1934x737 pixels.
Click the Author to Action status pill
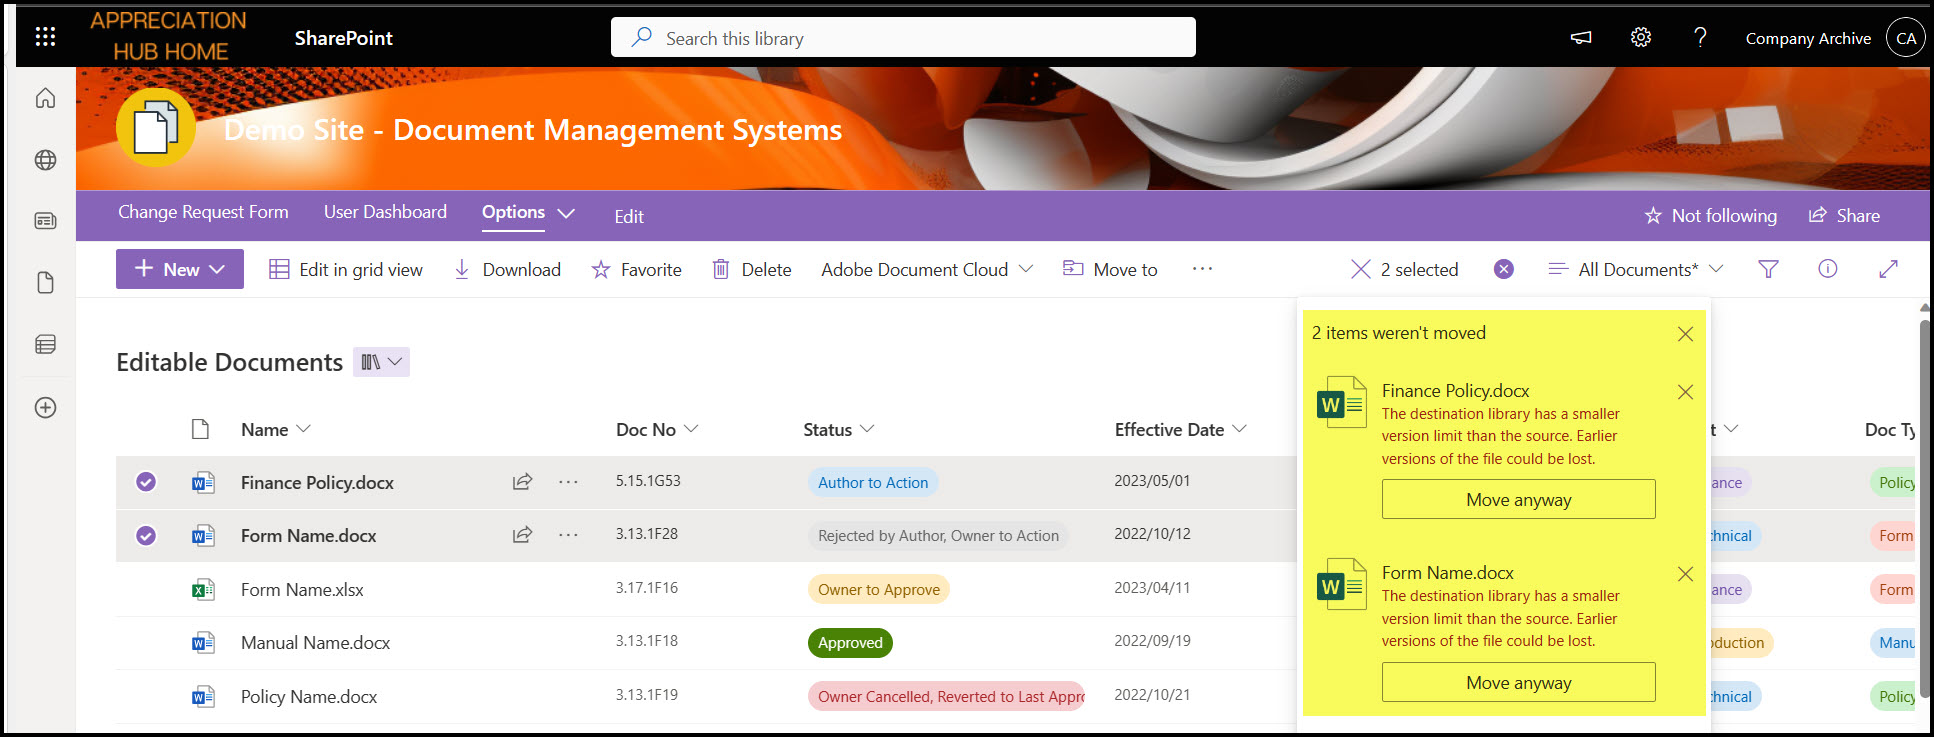tap(872, 482)
